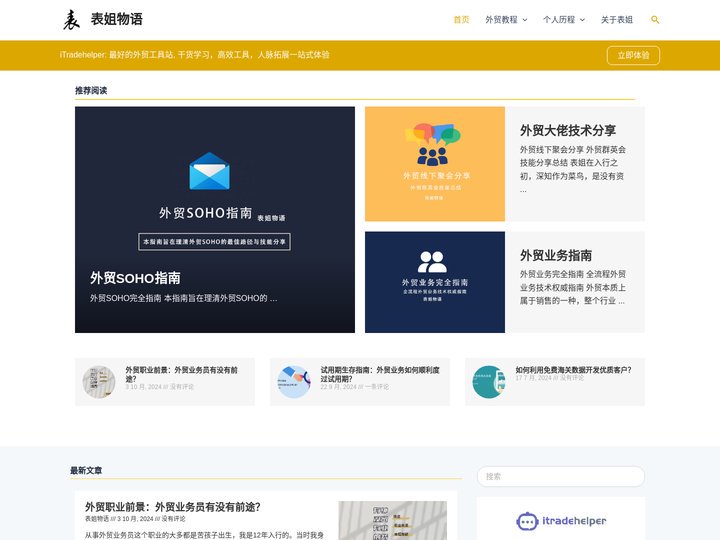Click 外贸线下聚会分享 excerpt text
Image resolution: width=720 pixels, height=540 pixels.
pos(573,169)
